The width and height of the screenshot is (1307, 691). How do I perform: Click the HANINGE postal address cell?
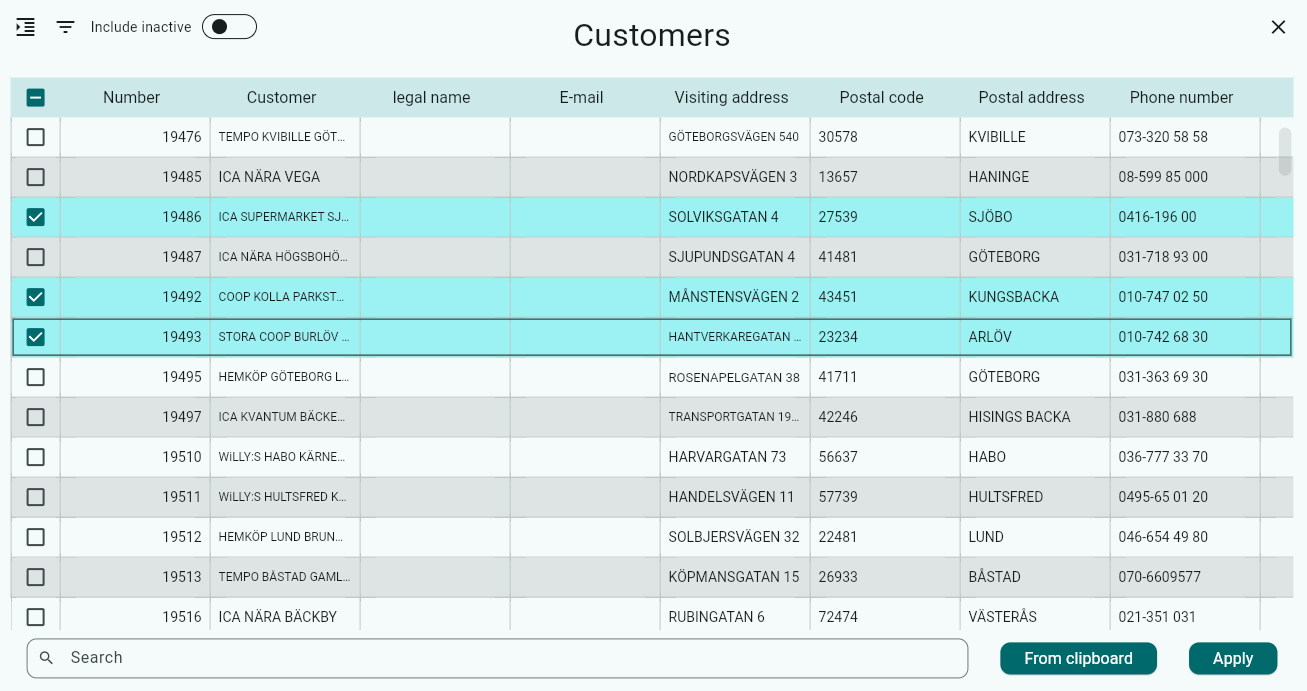(x=1035, y=177)
